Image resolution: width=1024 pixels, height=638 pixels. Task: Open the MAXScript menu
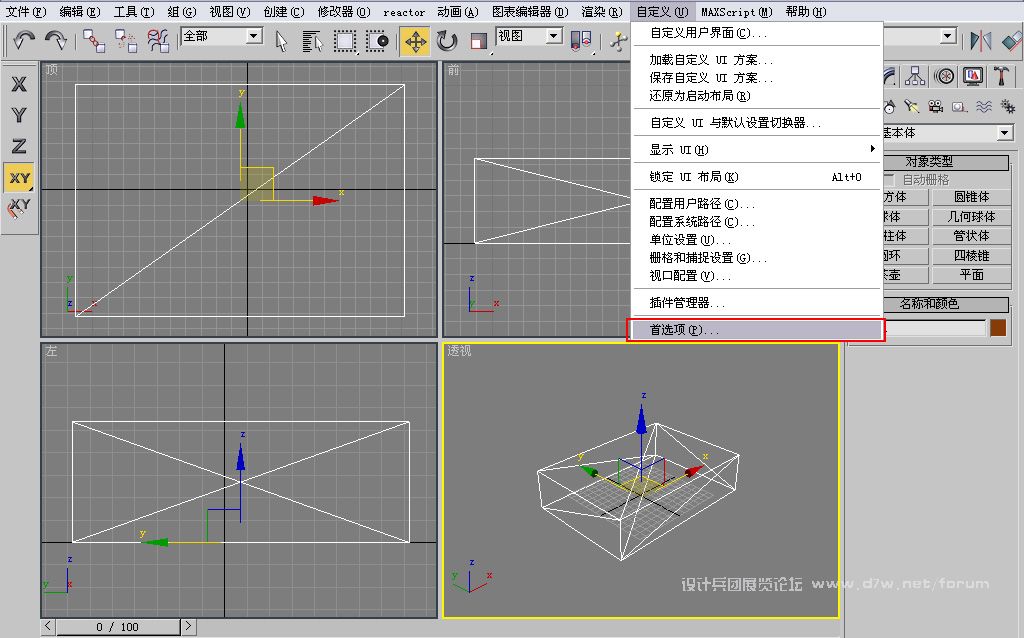click(737, 12)
